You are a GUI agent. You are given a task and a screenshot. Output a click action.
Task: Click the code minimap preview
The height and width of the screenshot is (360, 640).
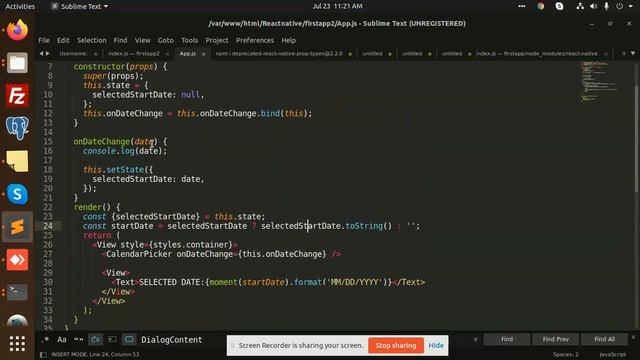click(599, 82)
